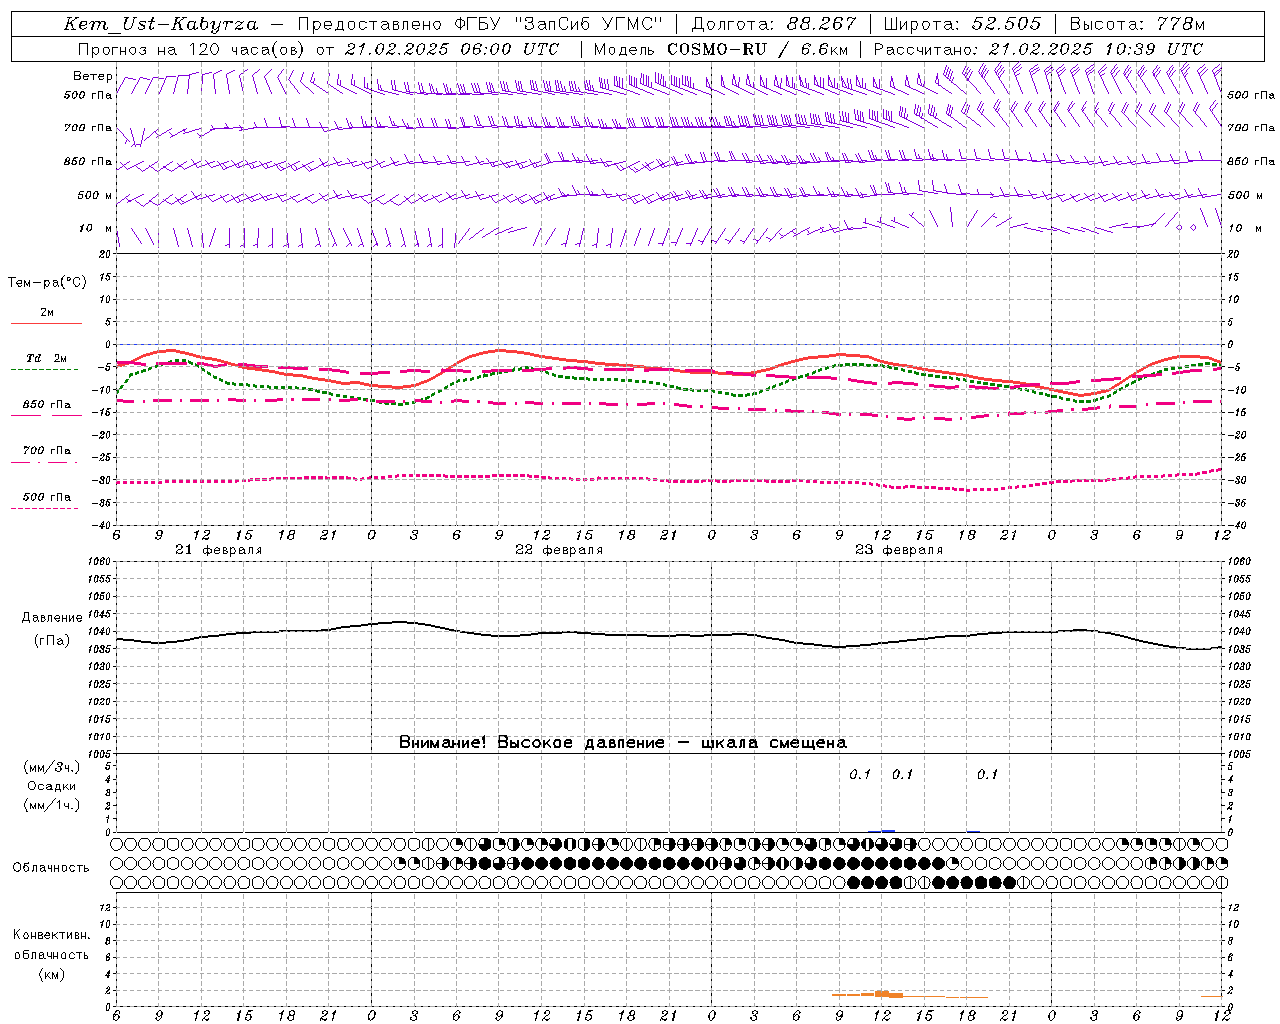Screen dimensions: 1280x1024
Task: Click the longitude value Долгота: 88.267
Action: pos(774,24)
